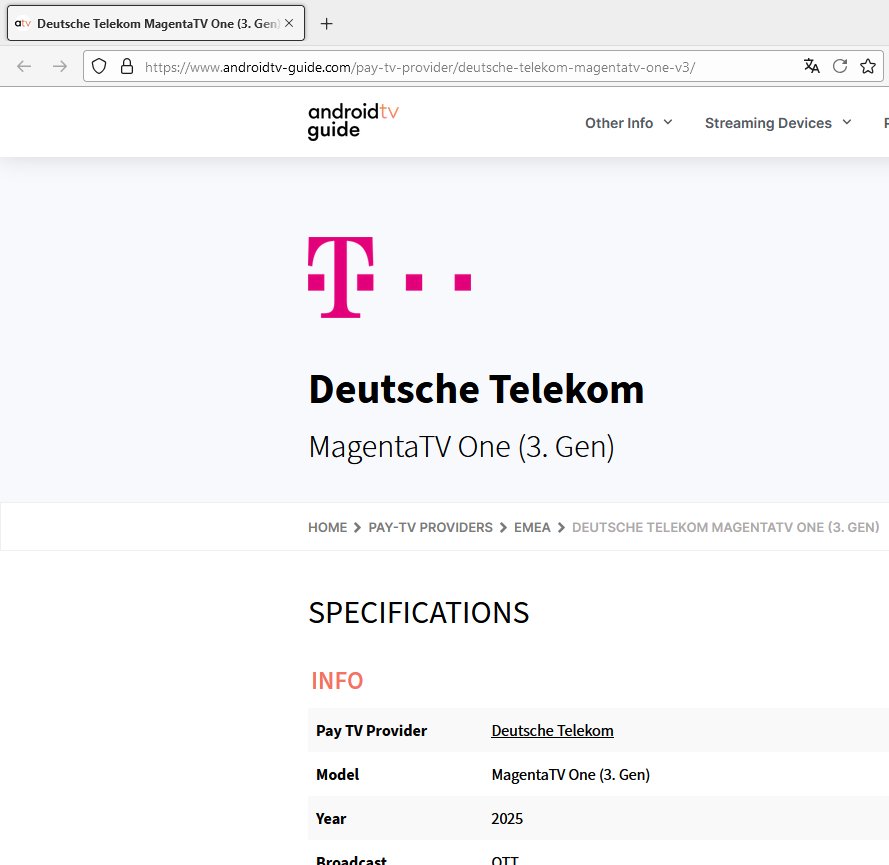Click the URL address bar field
Viewport: 889px width, 865px height.
tap(460, 67)
